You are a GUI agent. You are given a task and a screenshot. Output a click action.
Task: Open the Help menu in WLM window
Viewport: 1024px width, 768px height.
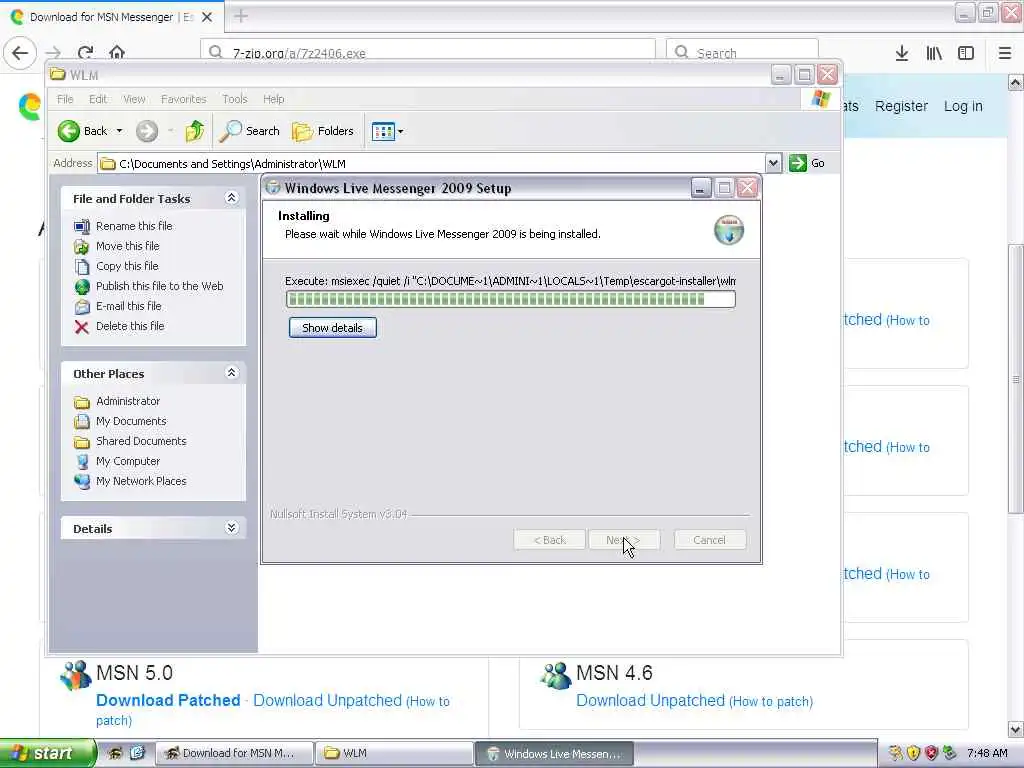coord(274,99)
